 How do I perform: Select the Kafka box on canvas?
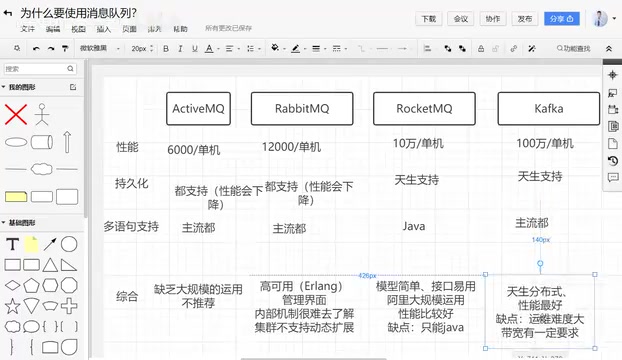point(549,109)
